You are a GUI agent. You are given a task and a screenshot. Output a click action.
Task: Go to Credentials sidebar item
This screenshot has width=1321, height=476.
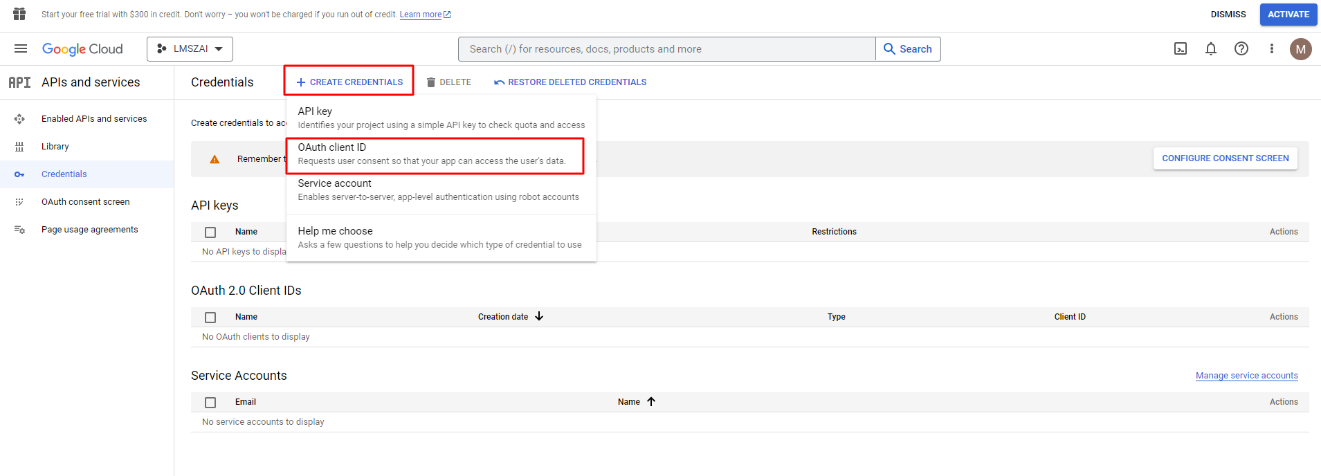pyautogui.click(x=64, y=174)
